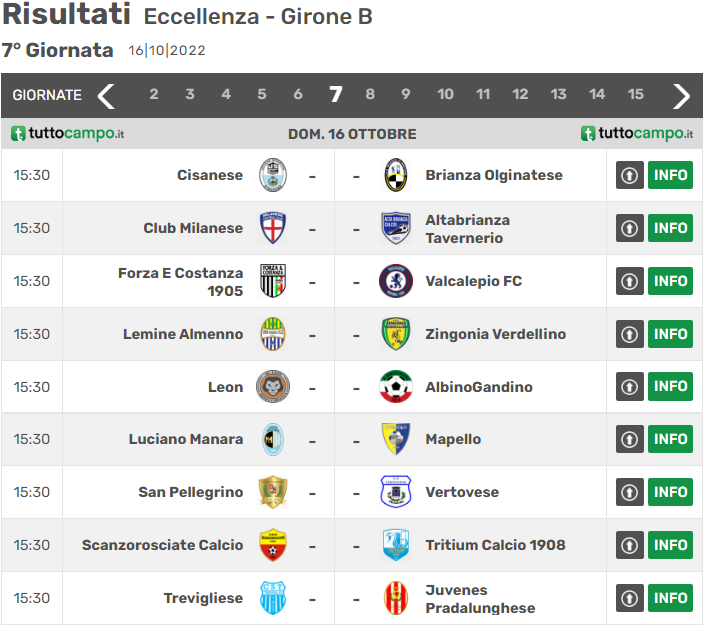
Task: Click the Zingonia Verdellino team crest
Action: (x=395, y=334)
